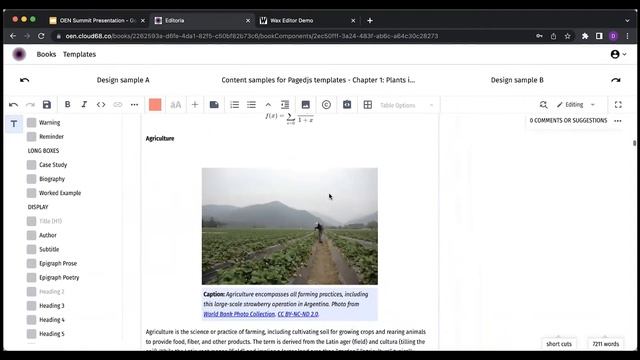The height and width of the screenshot is (360, 640).
Task: Open the Editing mode dropdown
Action: (x=576, y=105)
